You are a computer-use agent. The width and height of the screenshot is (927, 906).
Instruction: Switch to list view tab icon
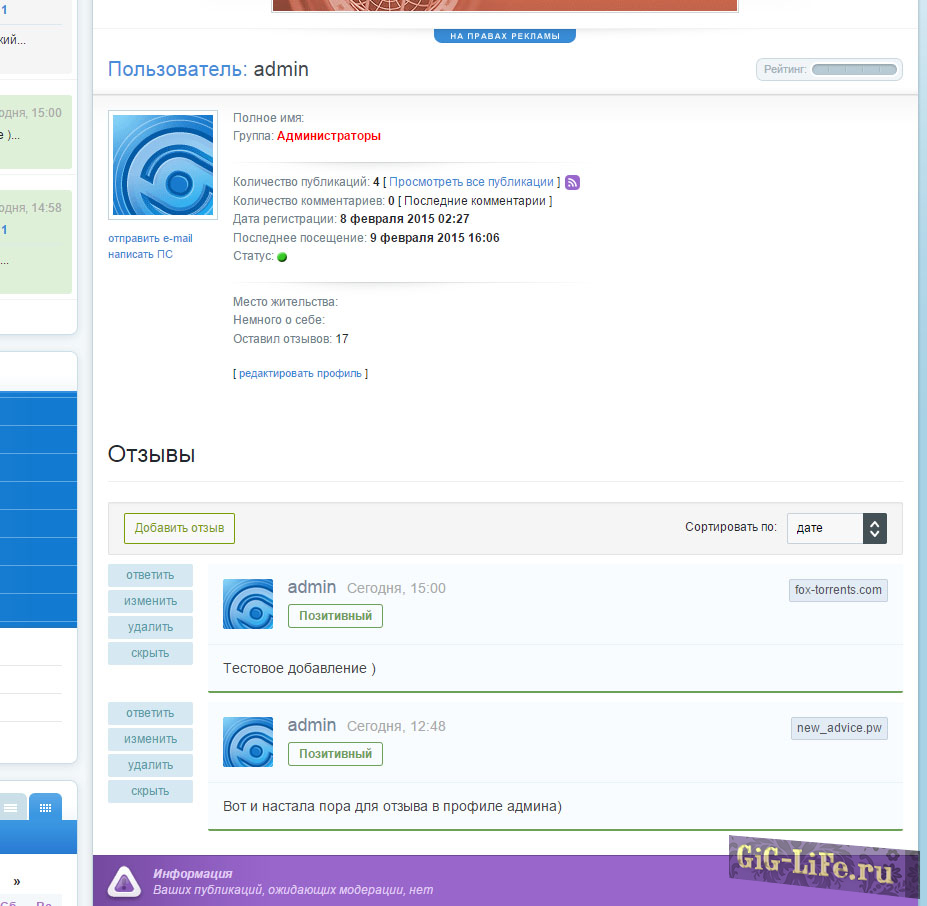pos(11,806)
